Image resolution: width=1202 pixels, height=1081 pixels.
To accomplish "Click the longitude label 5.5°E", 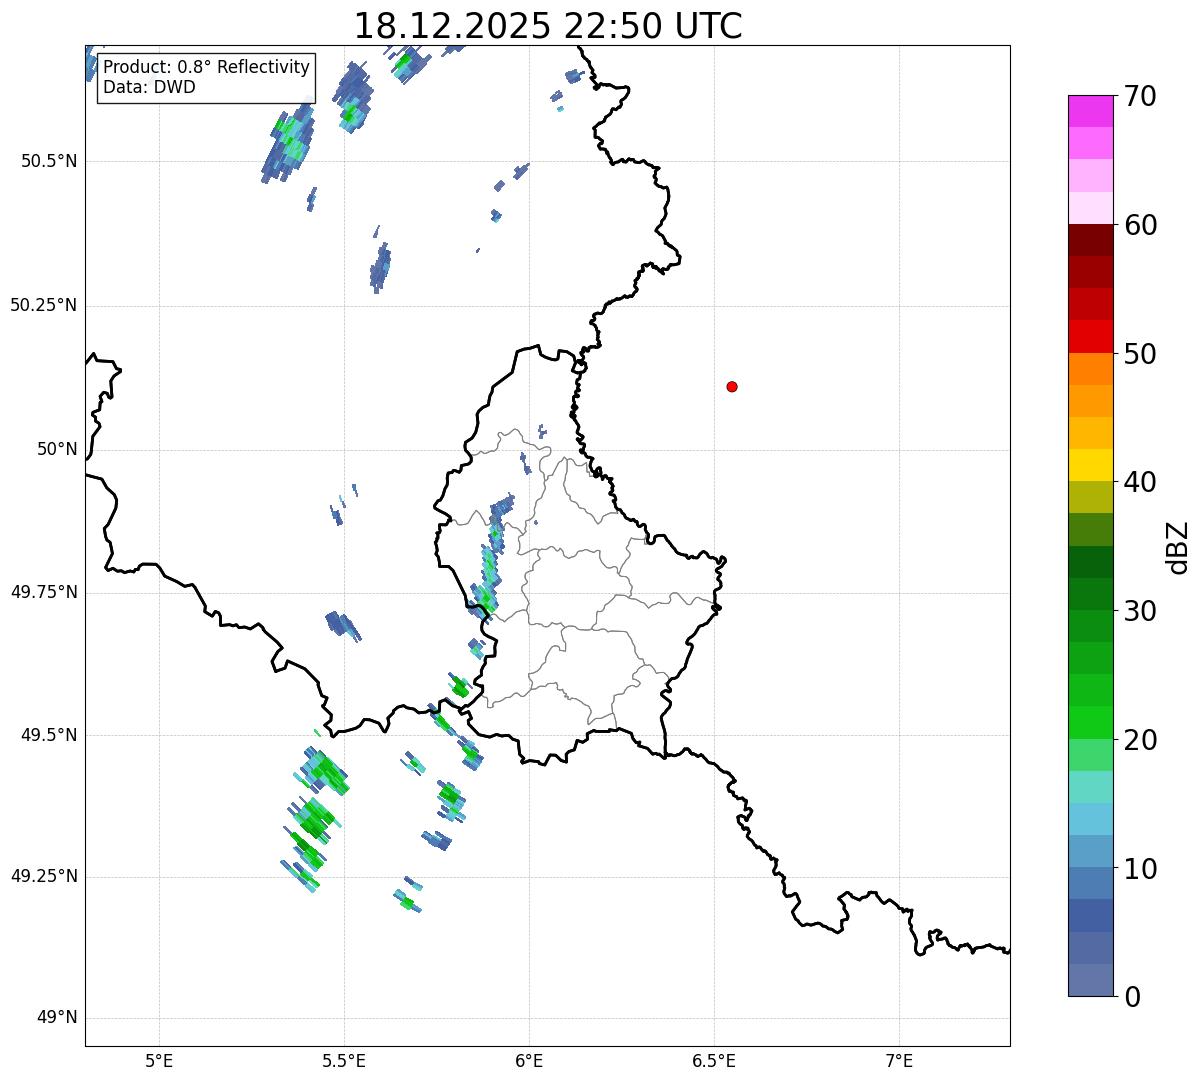I will (x=344, y=1060).
